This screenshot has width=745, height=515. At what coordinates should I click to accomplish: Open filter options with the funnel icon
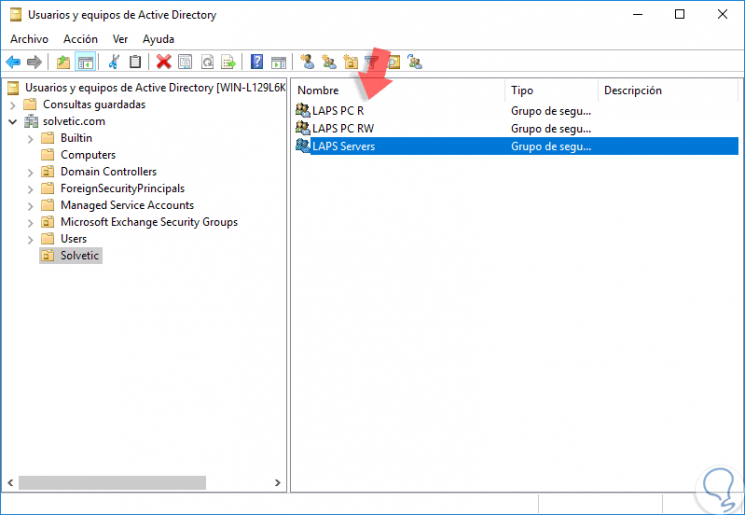pos(372,62)
